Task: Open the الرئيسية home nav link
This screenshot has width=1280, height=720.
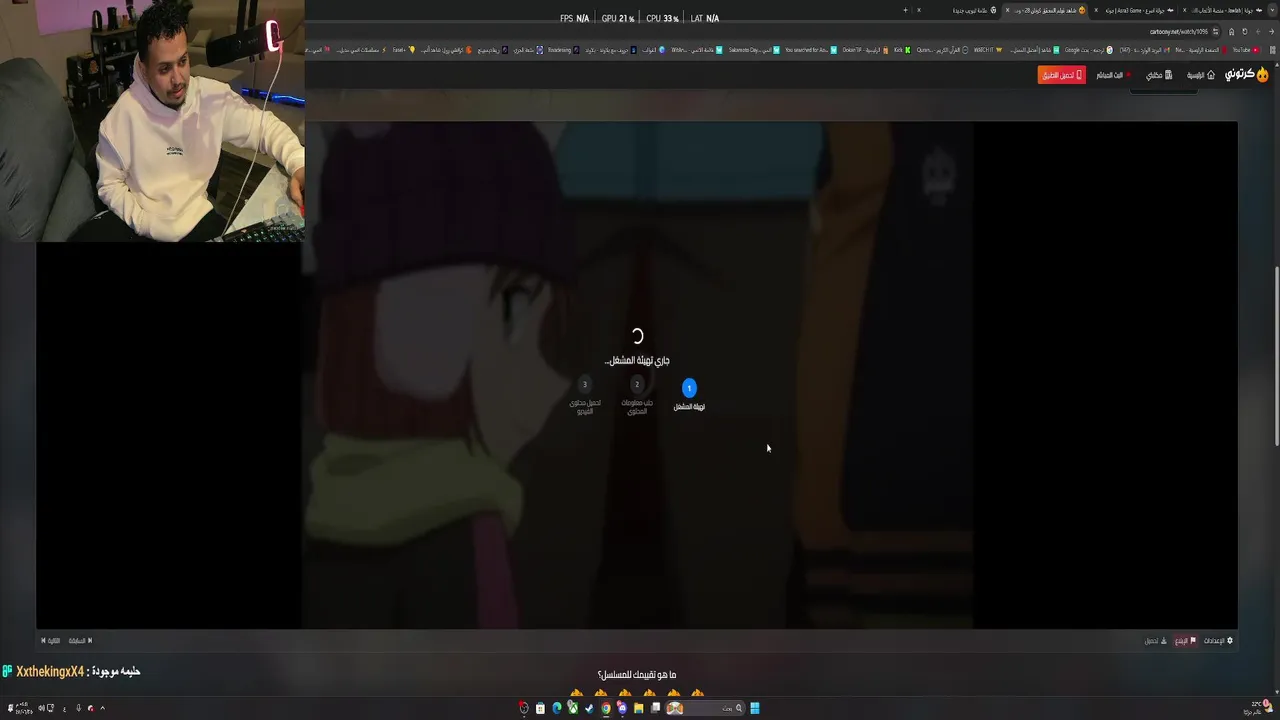Action: [x=1201, y=75]
